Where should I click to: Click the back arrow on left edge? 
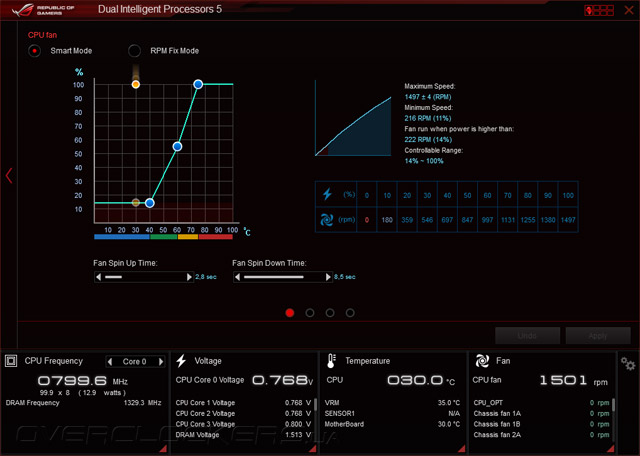[9, 176]
